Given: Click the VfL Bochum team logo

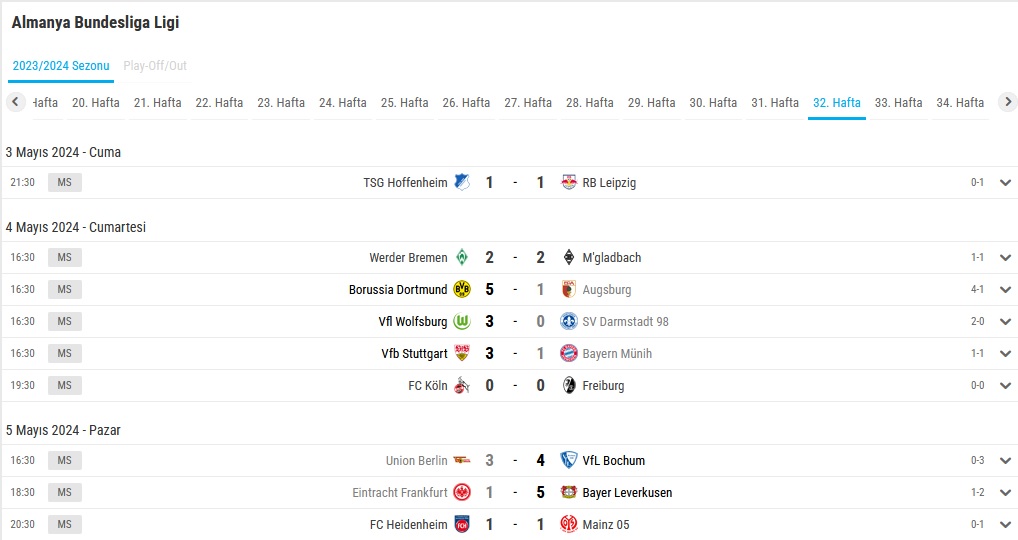Looking at the screenshot, I should pyautogui.click(x=569, y=460).
